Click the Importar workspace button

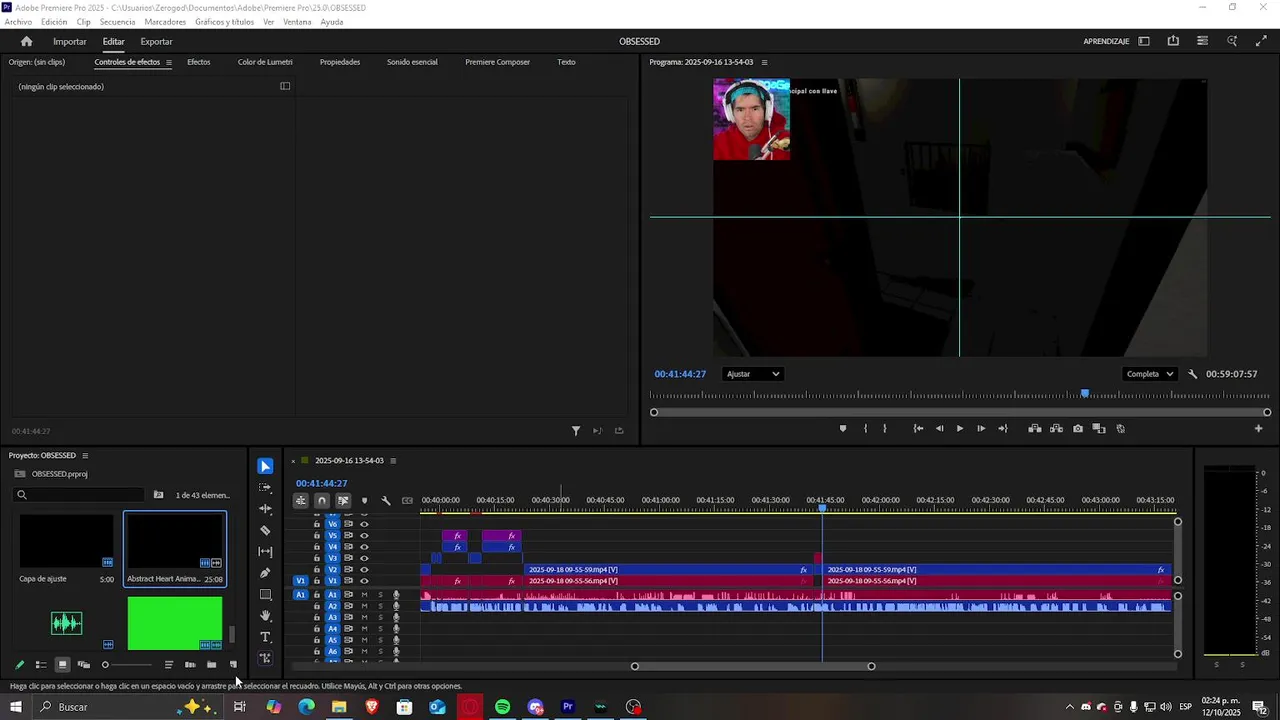coord(70,41)
